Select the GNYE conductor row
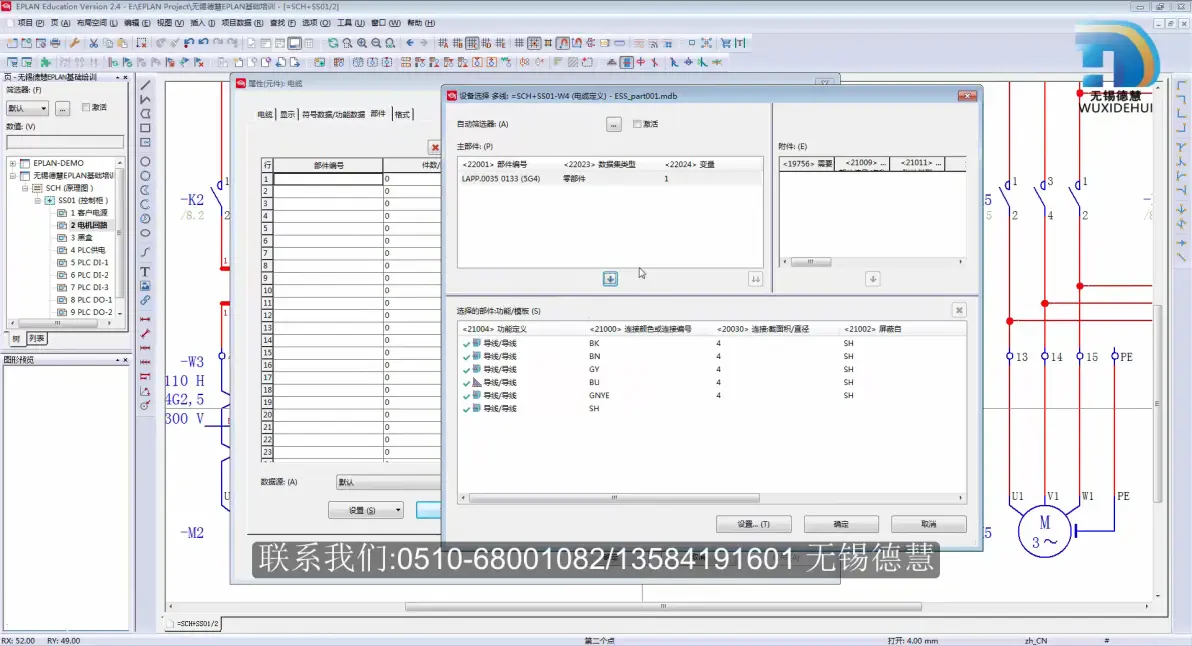This screenshot has height=646, width=1192. pos(713,396)
